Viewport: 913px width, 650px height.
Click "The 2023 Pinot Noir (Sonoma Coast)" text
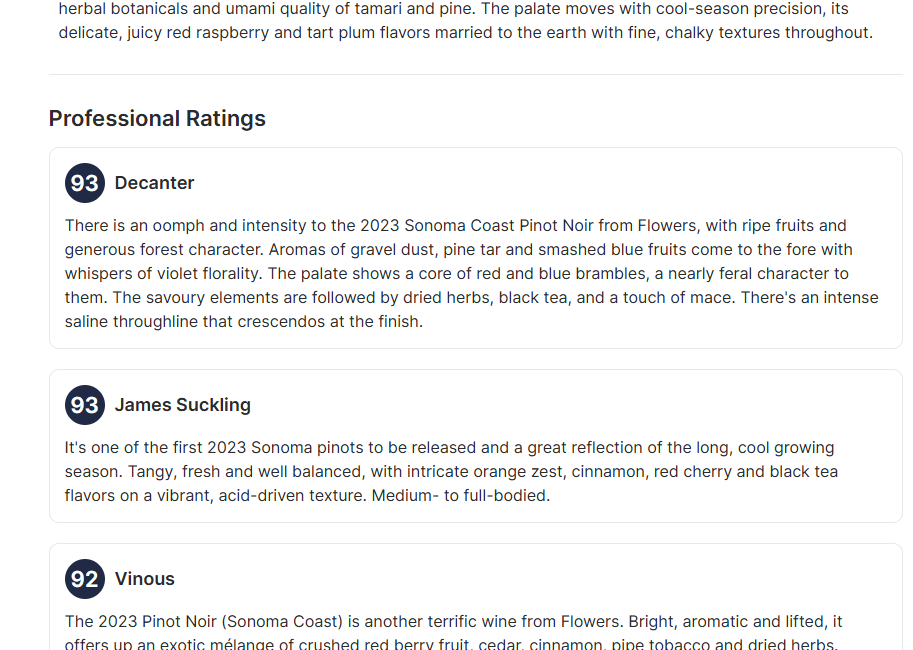pos(202,622)
